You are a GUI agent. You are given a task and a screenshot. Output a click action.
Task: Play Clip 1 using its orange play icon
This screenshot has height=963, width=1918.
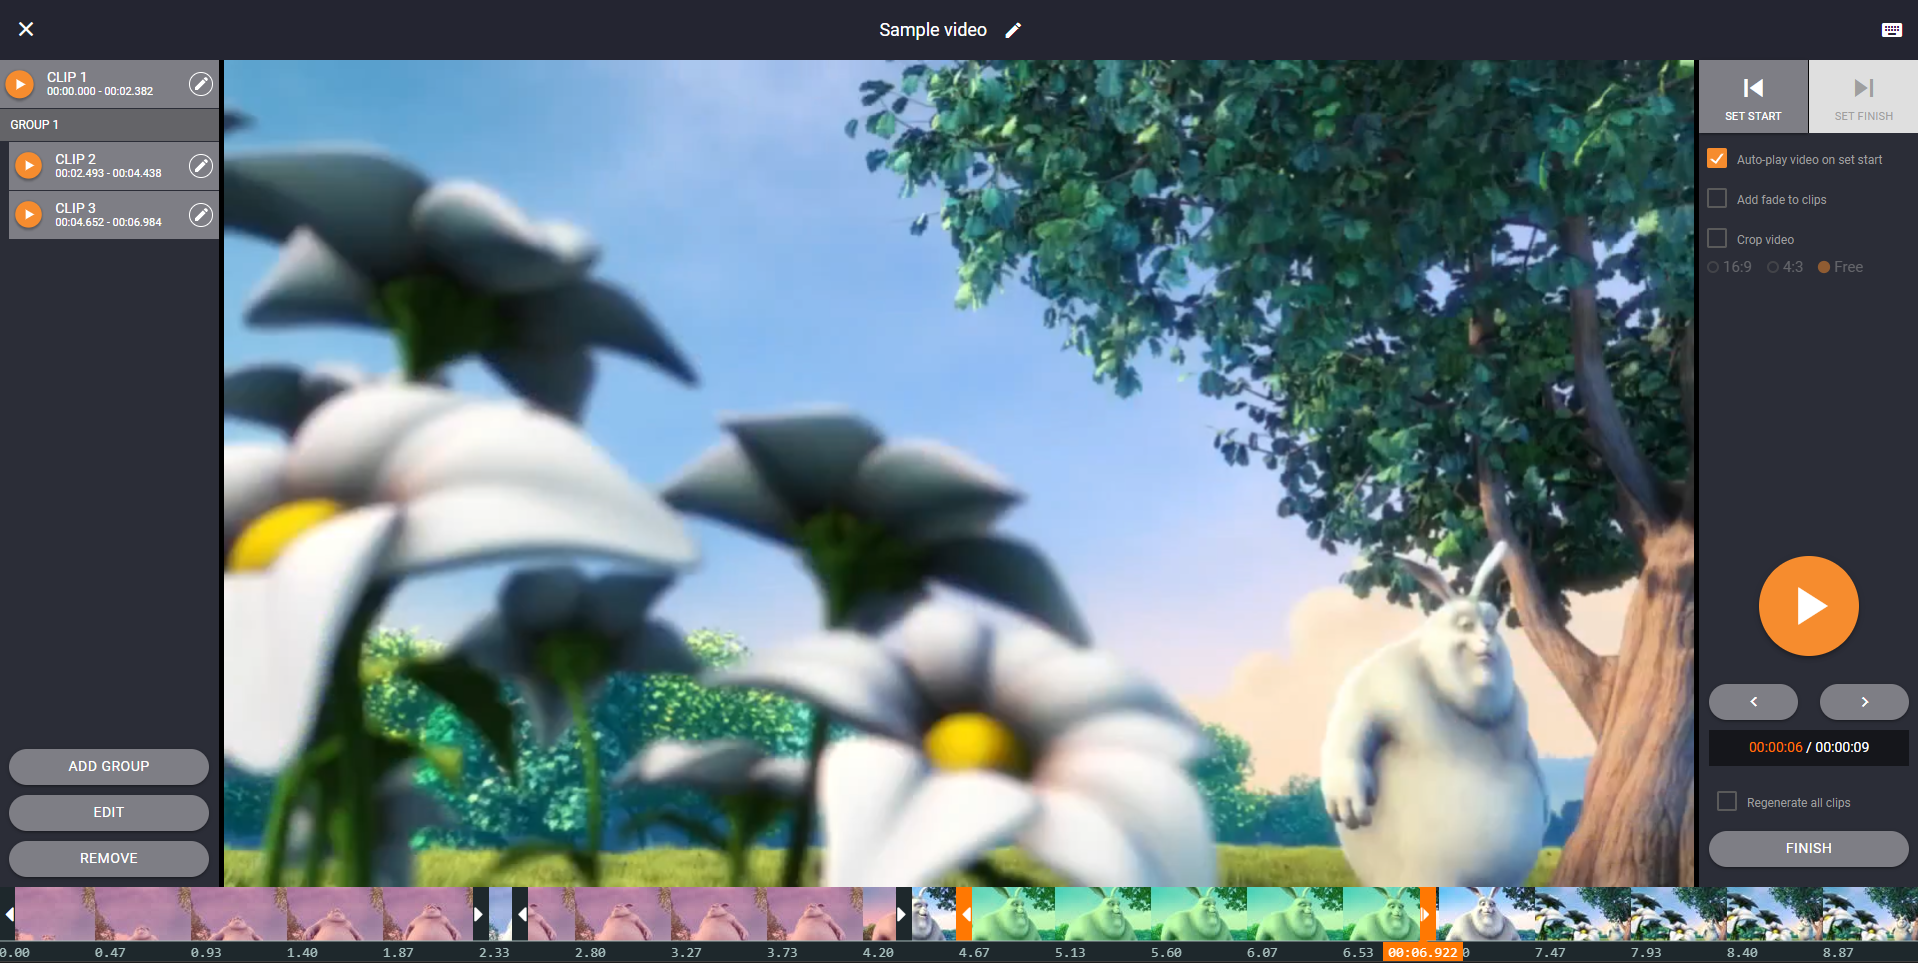pyautogui.click(x=20, y=84)
